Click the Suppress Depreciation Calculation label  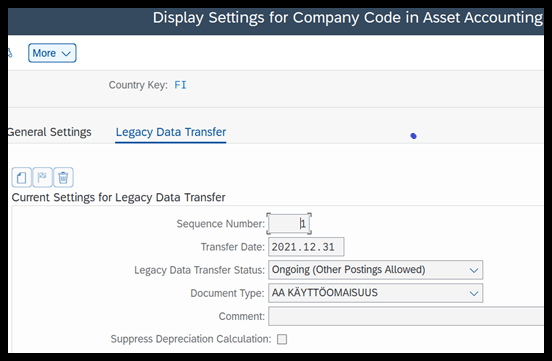[x=191, y=339]
